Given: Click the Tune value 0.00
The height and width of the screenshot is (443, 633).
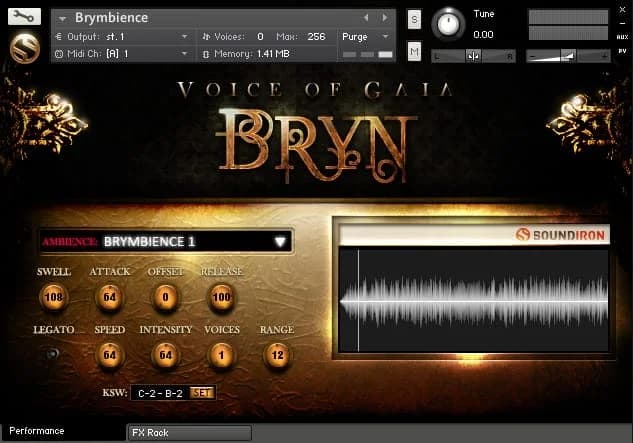Looking at the screenshot, I should 483,35.
